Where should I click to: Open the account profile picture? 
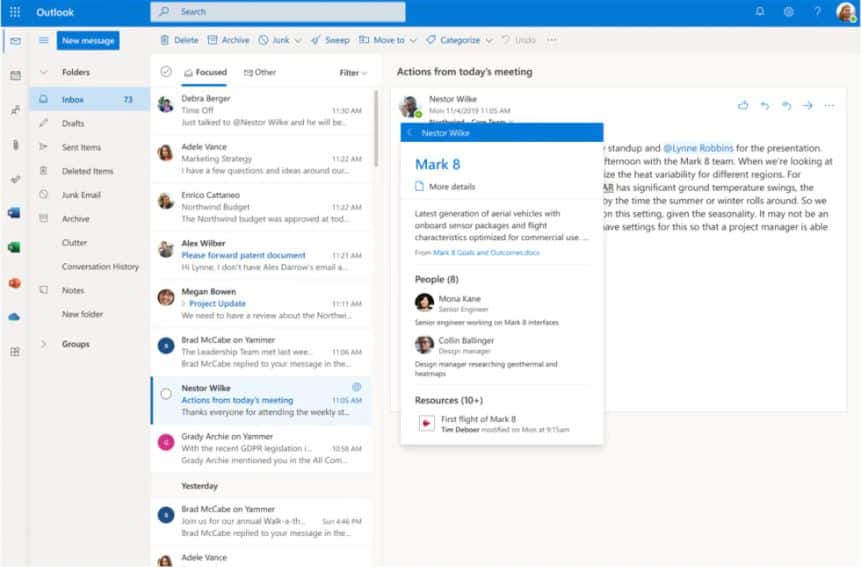(x=846, y=12)
